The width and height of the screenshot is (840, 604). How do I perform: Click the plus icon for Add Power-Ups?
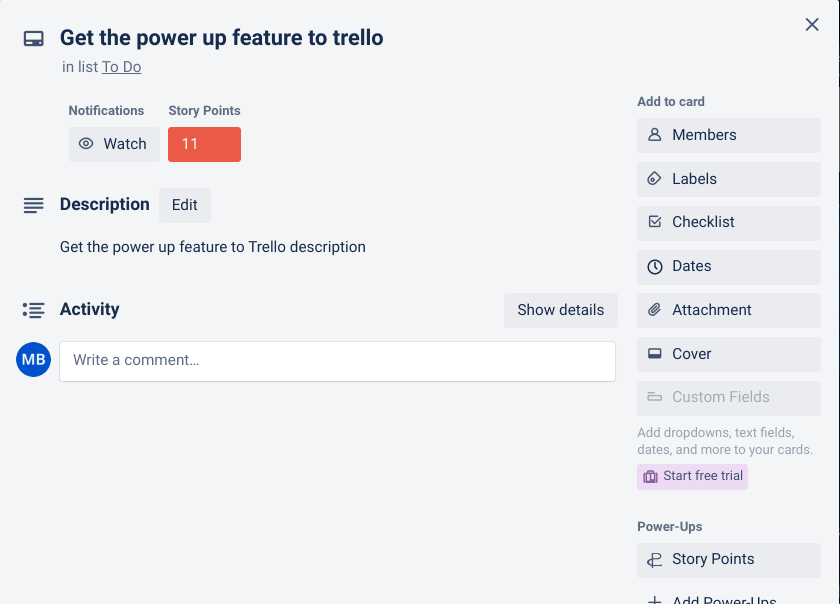coord(655,600)
